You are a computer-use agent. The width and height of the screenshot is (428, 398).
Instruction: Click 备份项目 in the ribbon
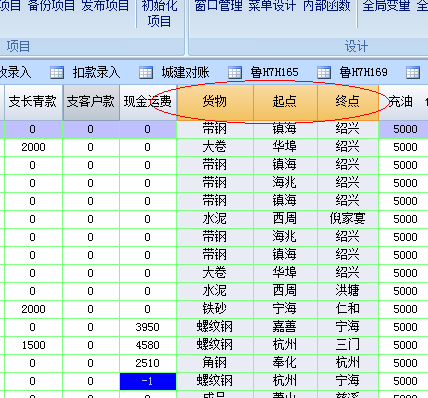[51, 6]
